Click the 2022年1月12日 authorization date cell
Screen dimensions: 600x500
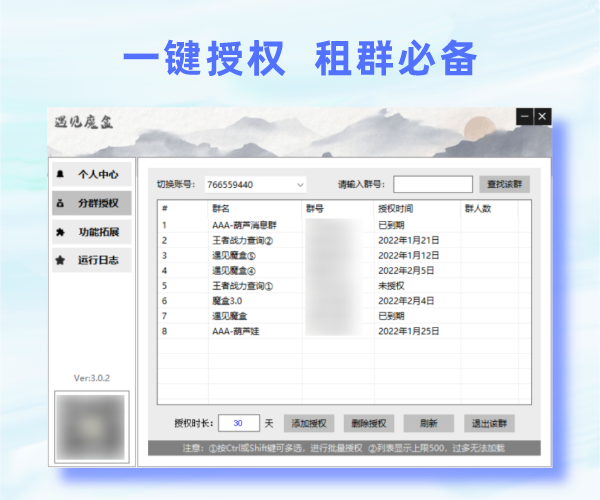pos(409,255)
